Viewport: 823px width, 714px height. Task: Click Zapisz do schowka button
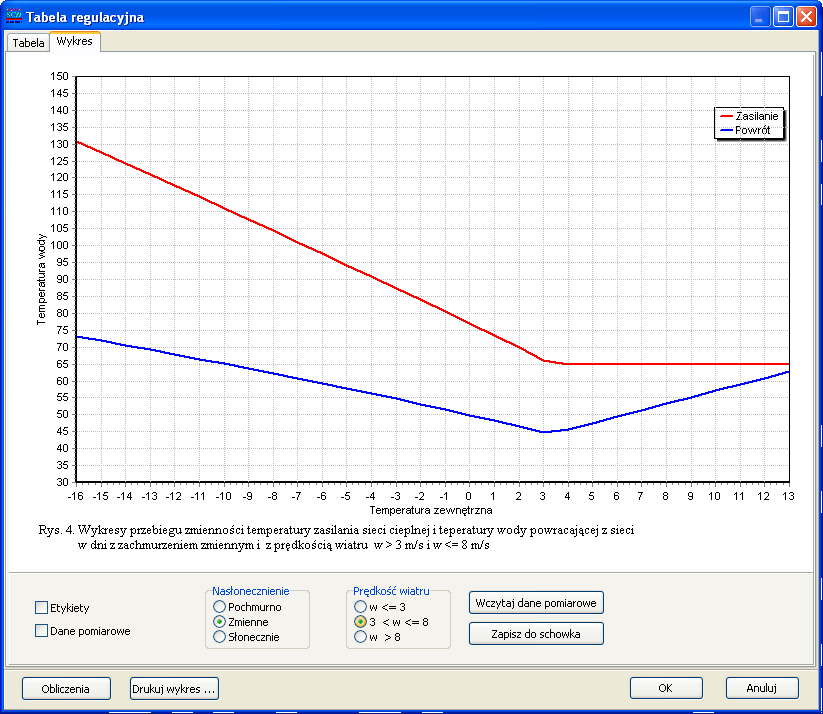536,634
